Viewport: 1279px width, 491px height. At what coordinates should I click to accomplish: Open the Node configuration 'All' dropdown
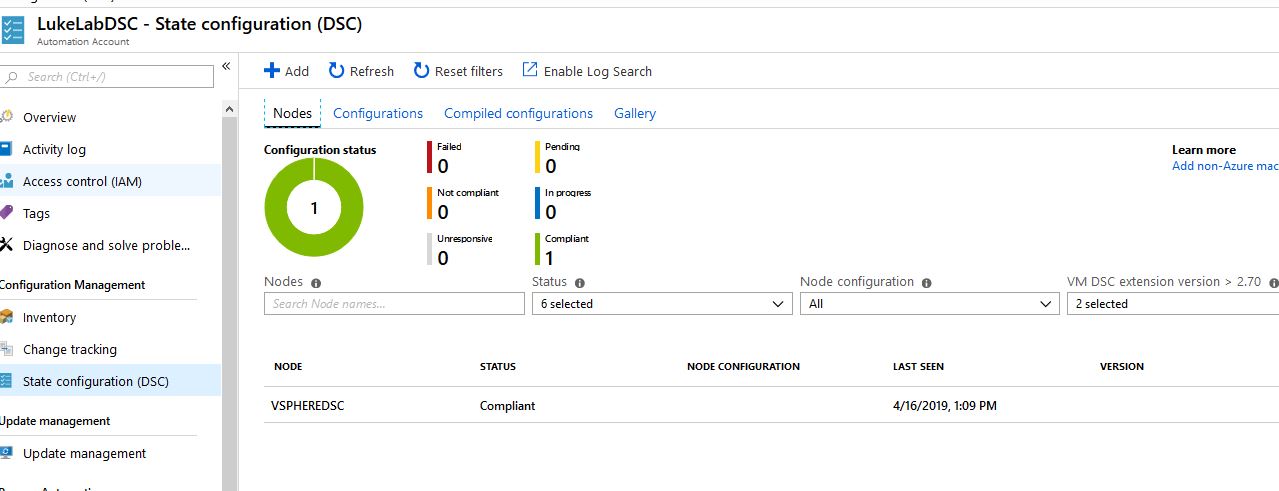tap(929, 303)
